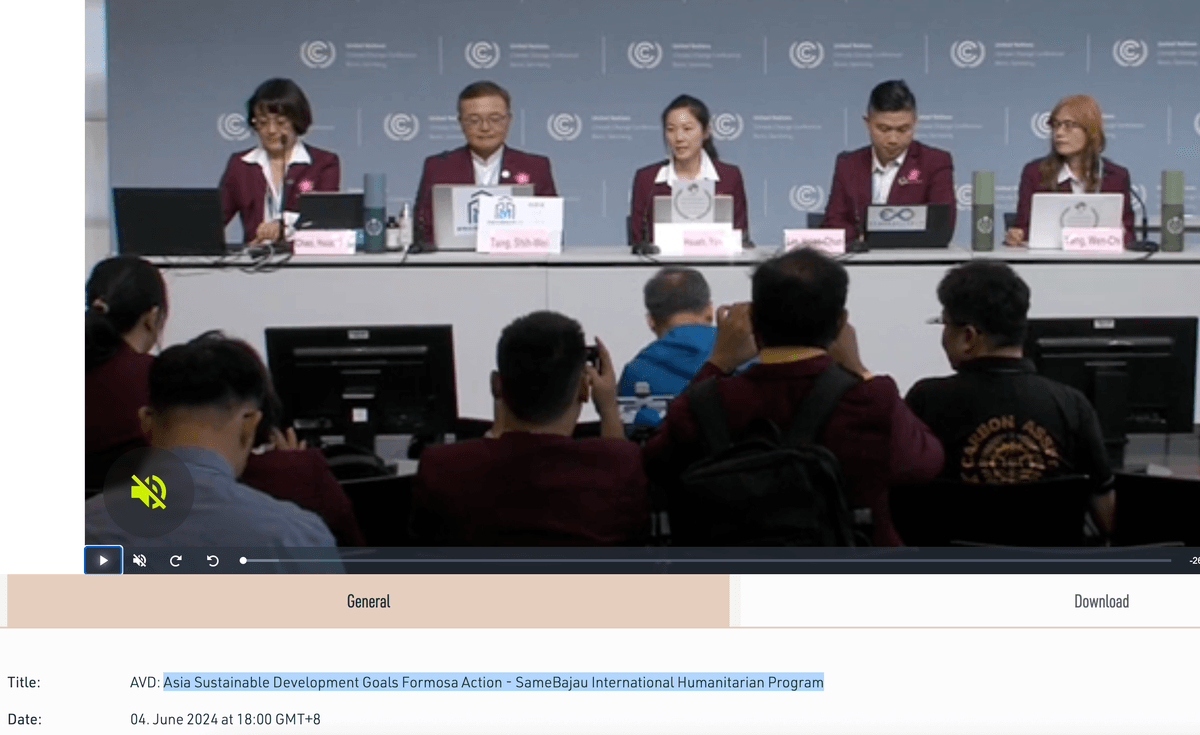Toggle mute in the player control bar
Viewport: 1200px width, 735px height.
pyautogui.click(x=140, y=560)
